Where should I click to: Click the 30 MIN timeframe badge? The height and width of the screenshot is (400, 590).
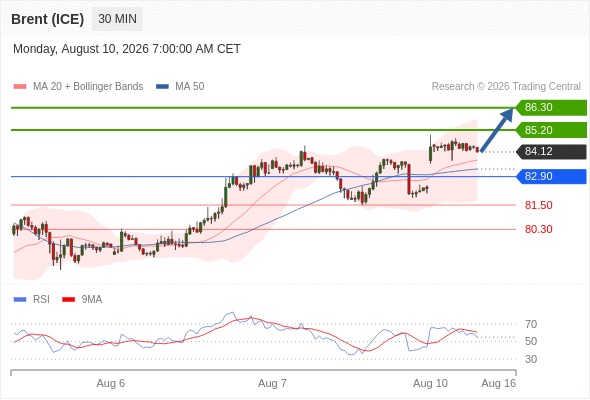[117, 19]
